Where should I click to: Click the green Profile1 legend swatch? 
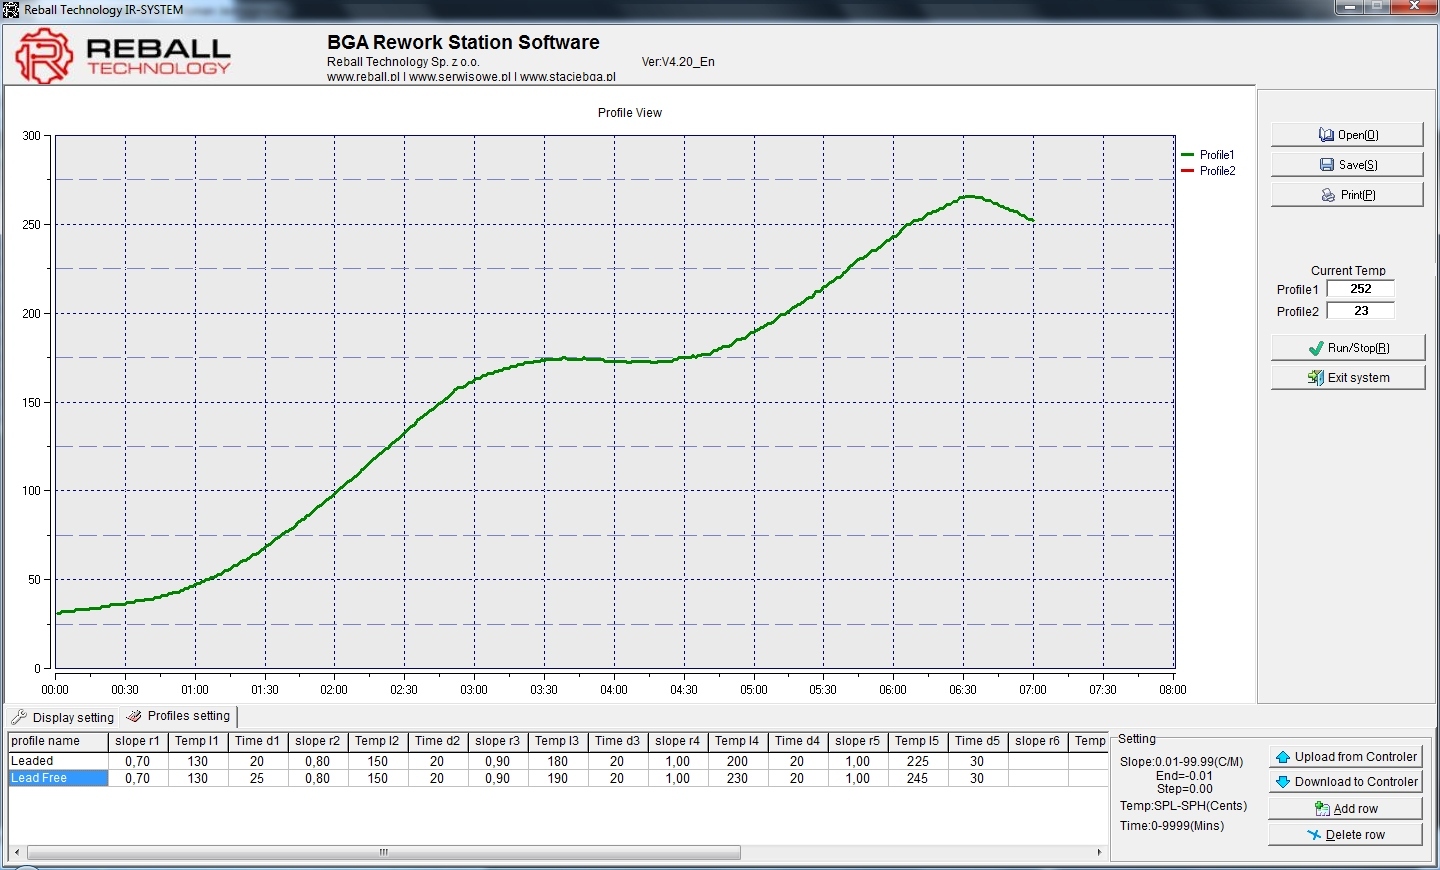[1188, 155]
